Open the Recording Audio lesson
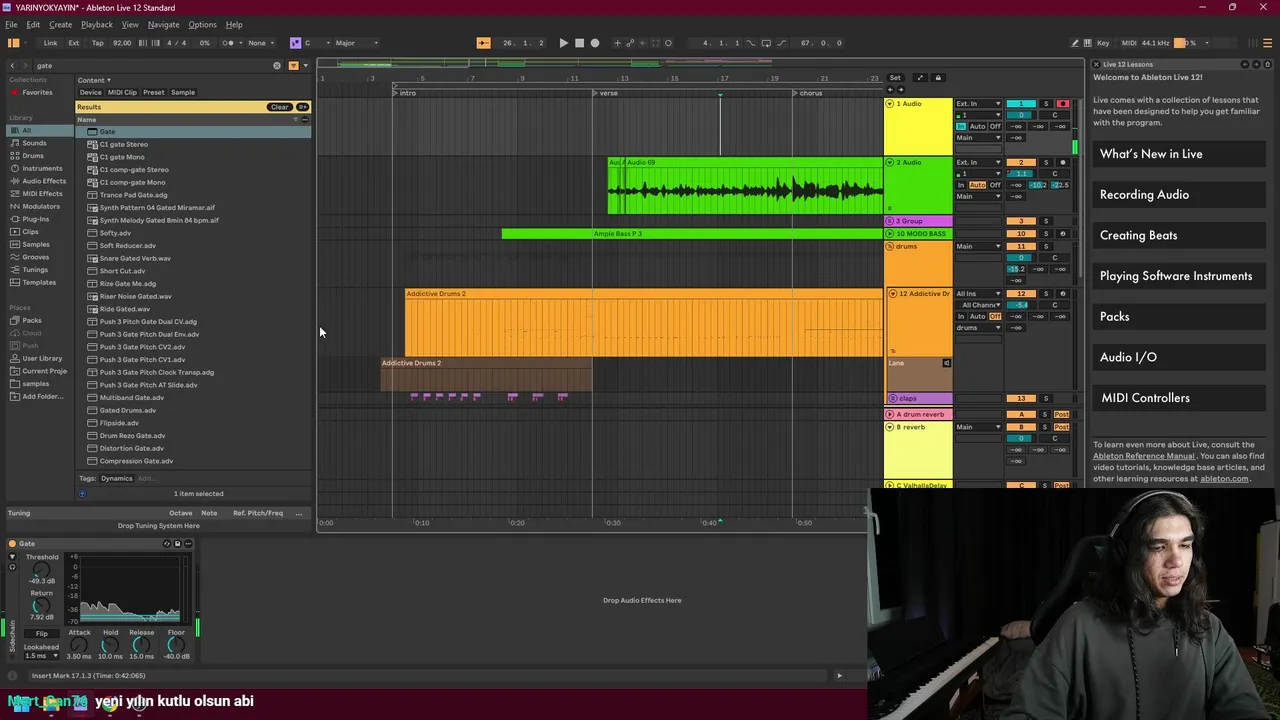This screenshot has height=720, width=1280. (1179, 195)
